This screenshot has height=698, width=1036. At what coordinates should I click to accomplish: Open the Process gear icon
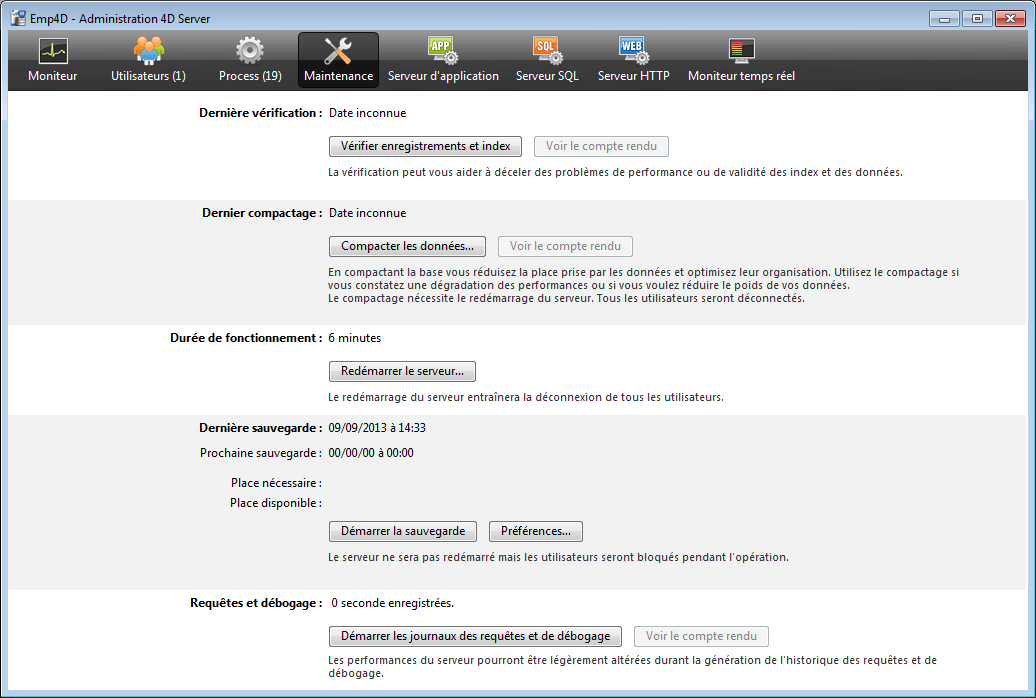(250, 51)
